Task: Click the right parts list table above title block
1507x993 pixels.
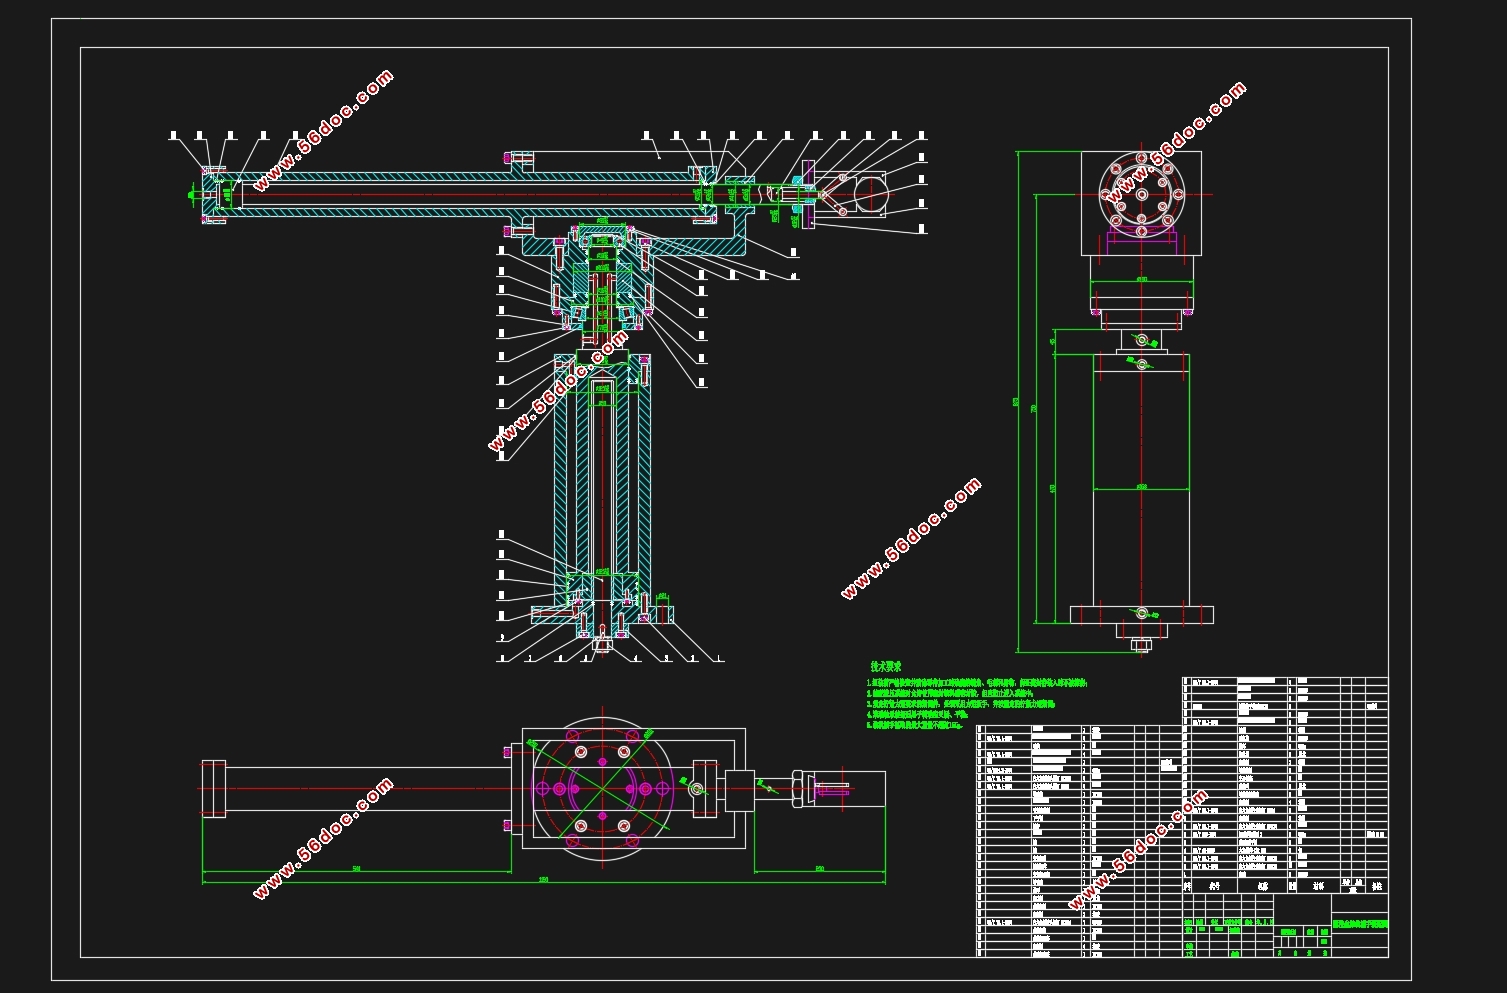Action: coord(1285,786)
